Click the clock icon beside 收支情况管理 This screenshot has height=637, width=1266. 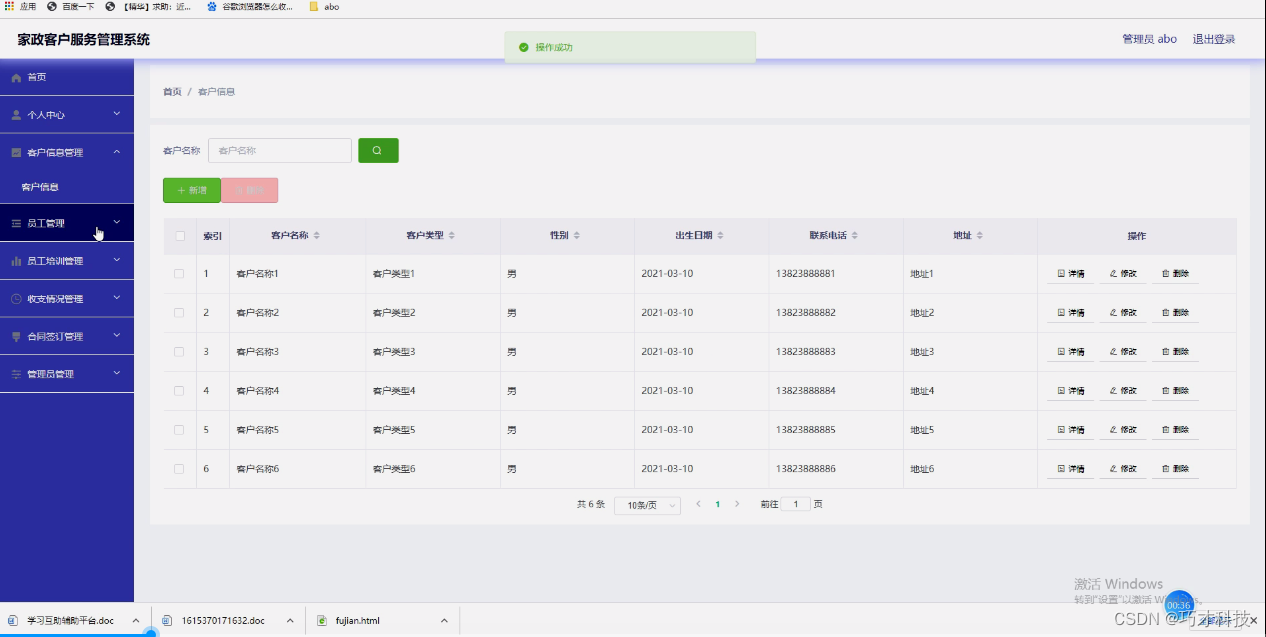(x=16, y=299)
